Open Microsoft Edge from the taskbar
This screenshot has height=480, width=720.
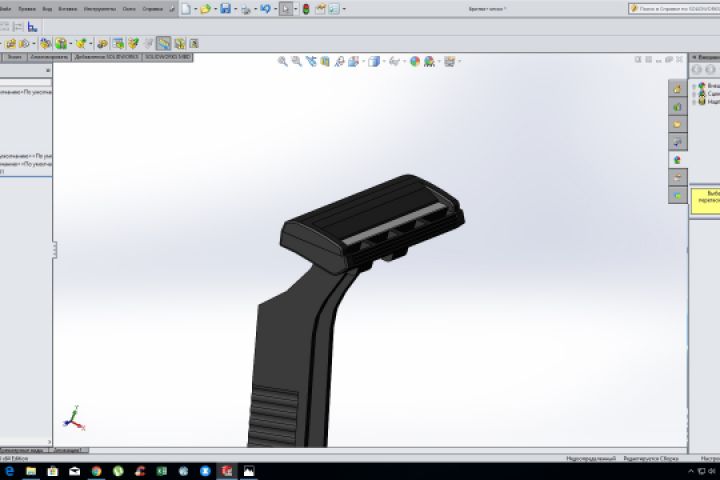pyautogui.click(x=9, y=471)
